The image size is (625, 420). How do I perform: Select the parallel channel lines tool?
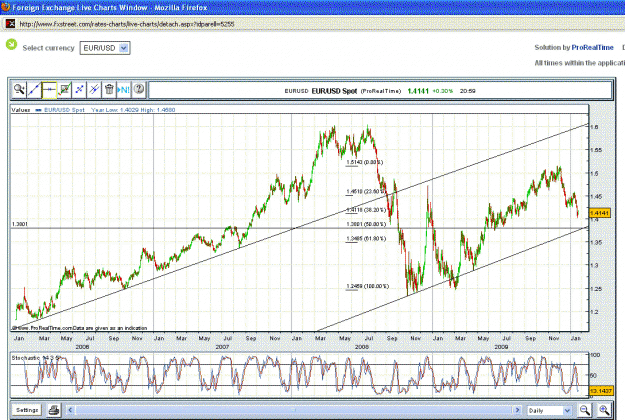click(94, 89)
